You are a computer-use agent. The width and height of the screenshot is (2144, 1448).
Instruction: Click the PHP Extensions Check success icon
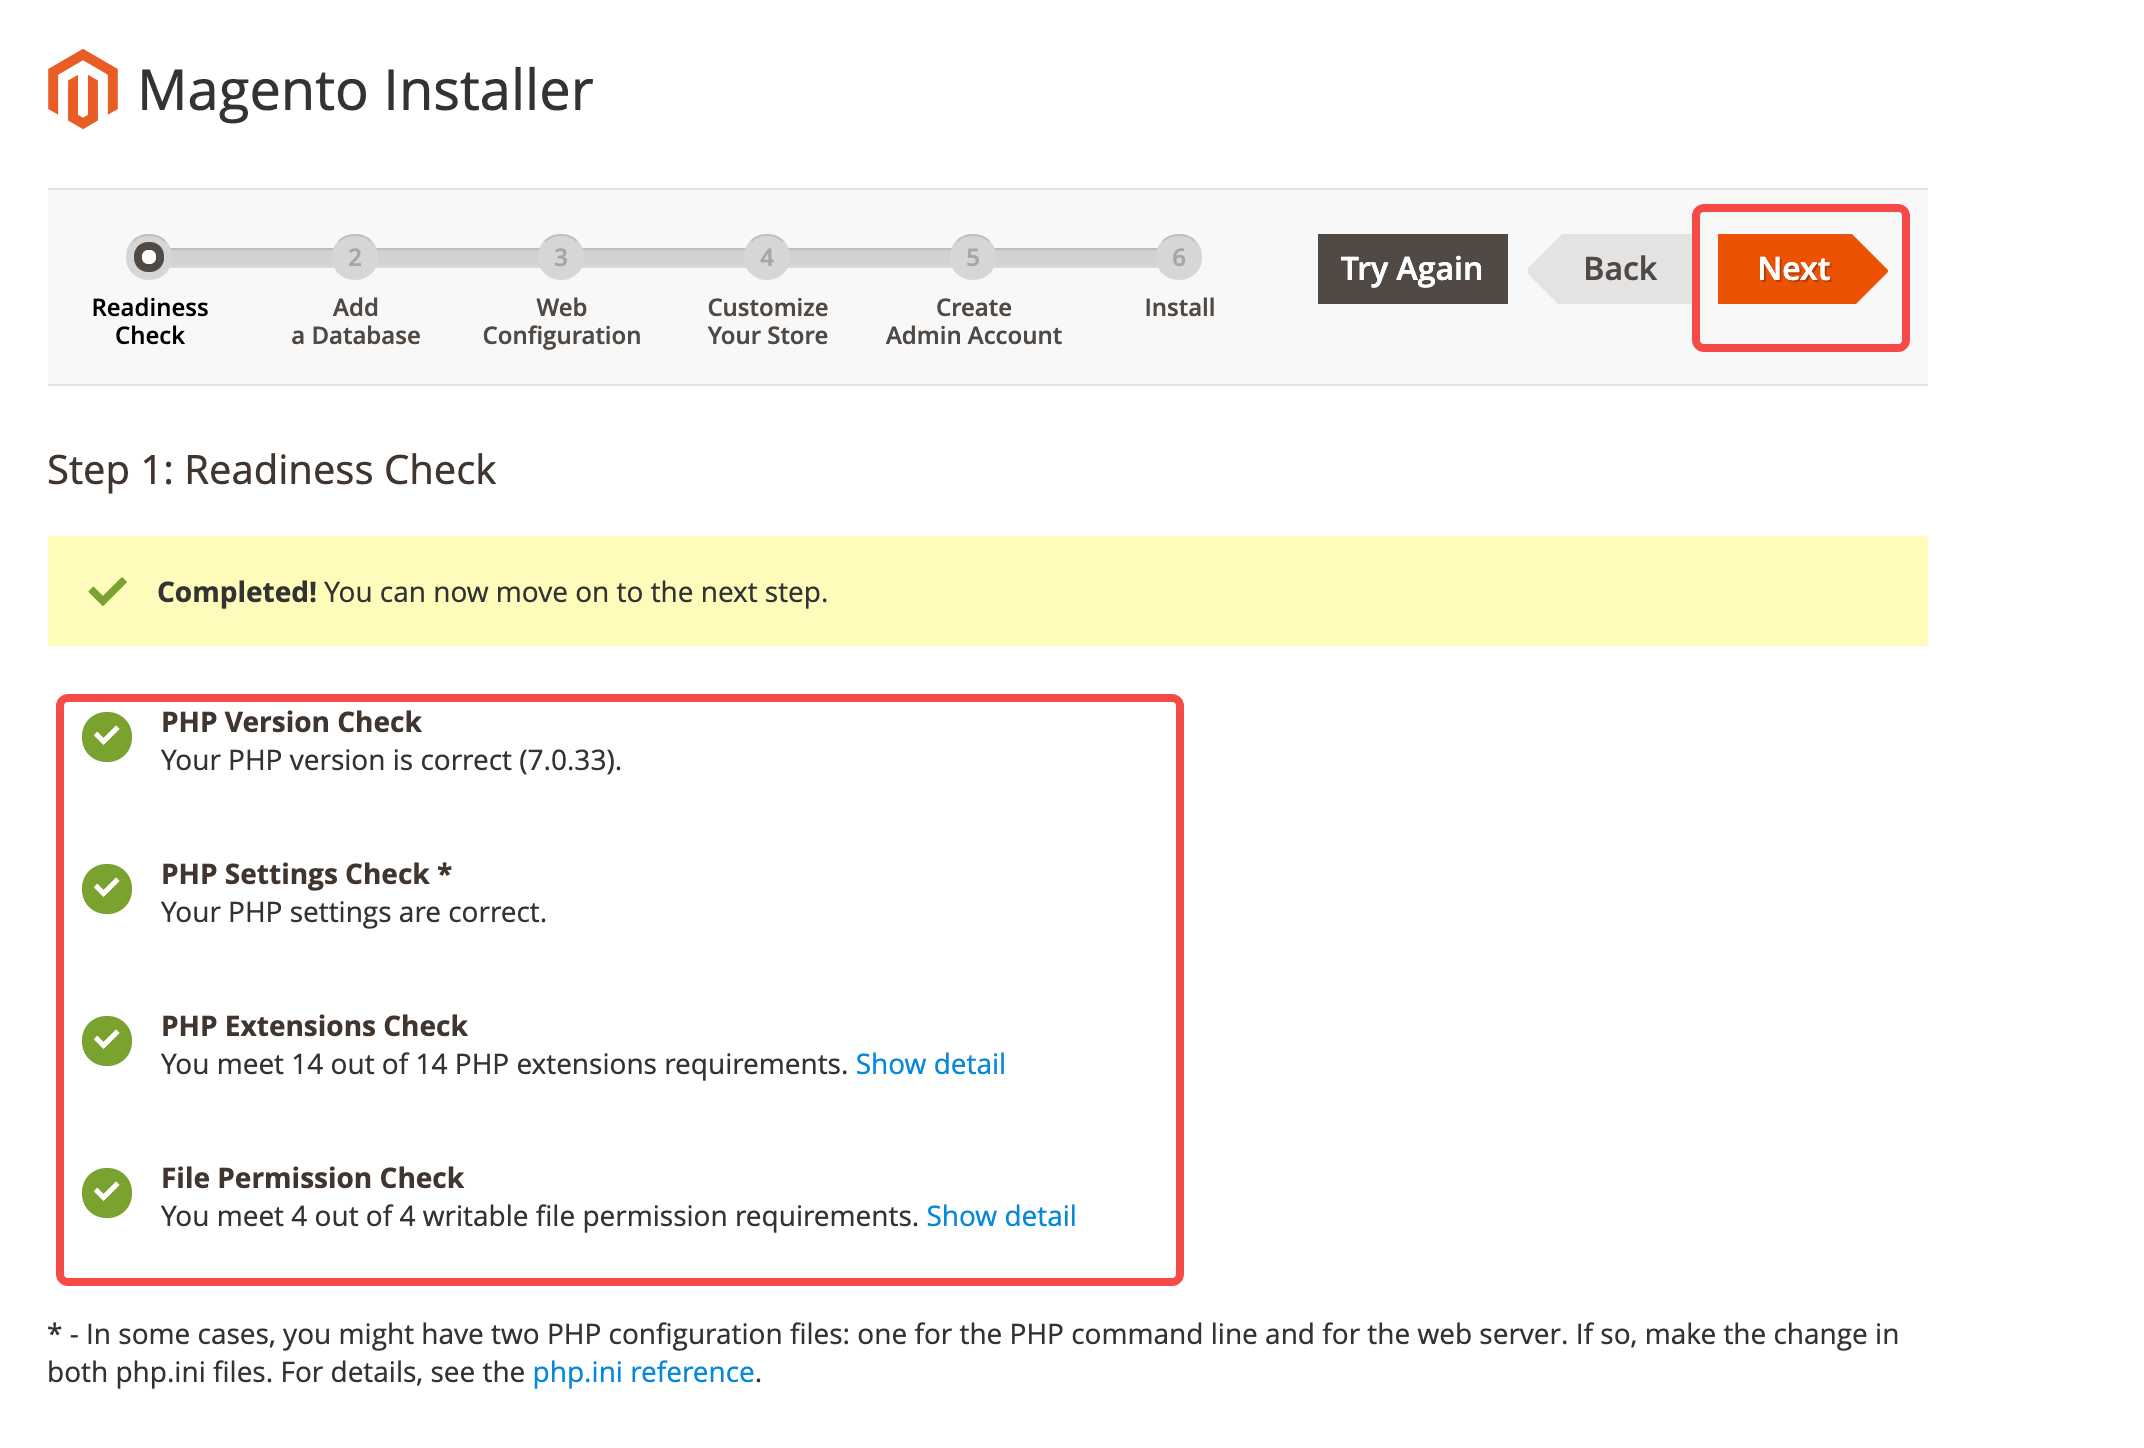pos(107,1041)
